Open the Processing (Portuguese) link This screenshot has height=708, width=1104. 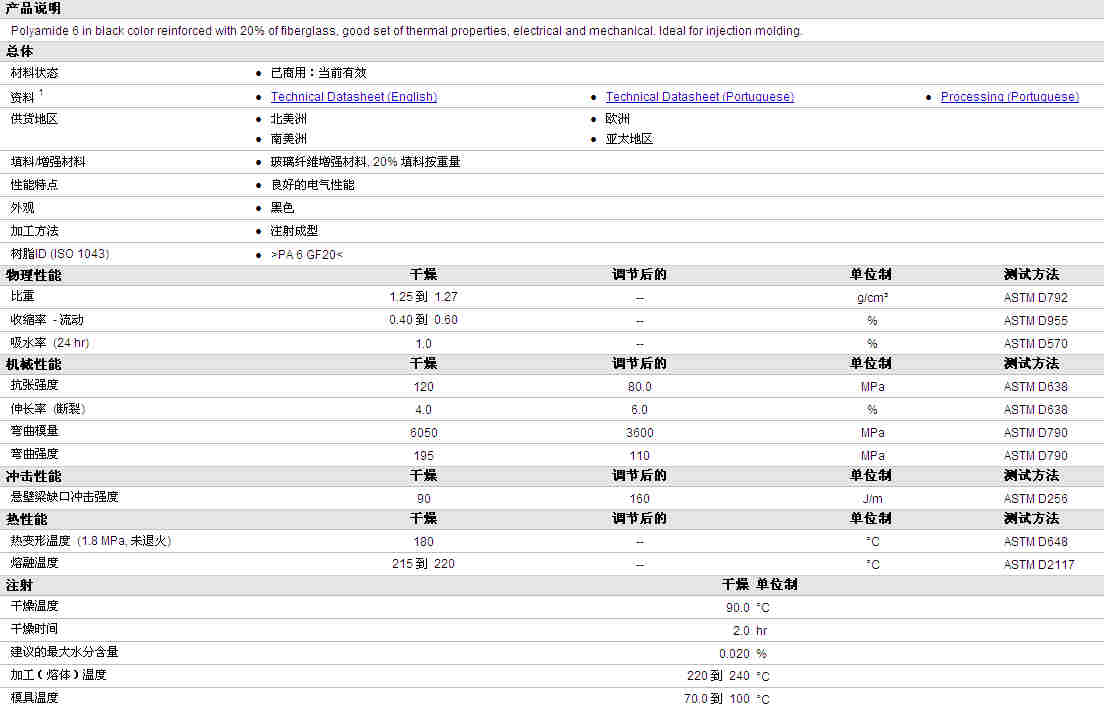[x=1009, y=97]
